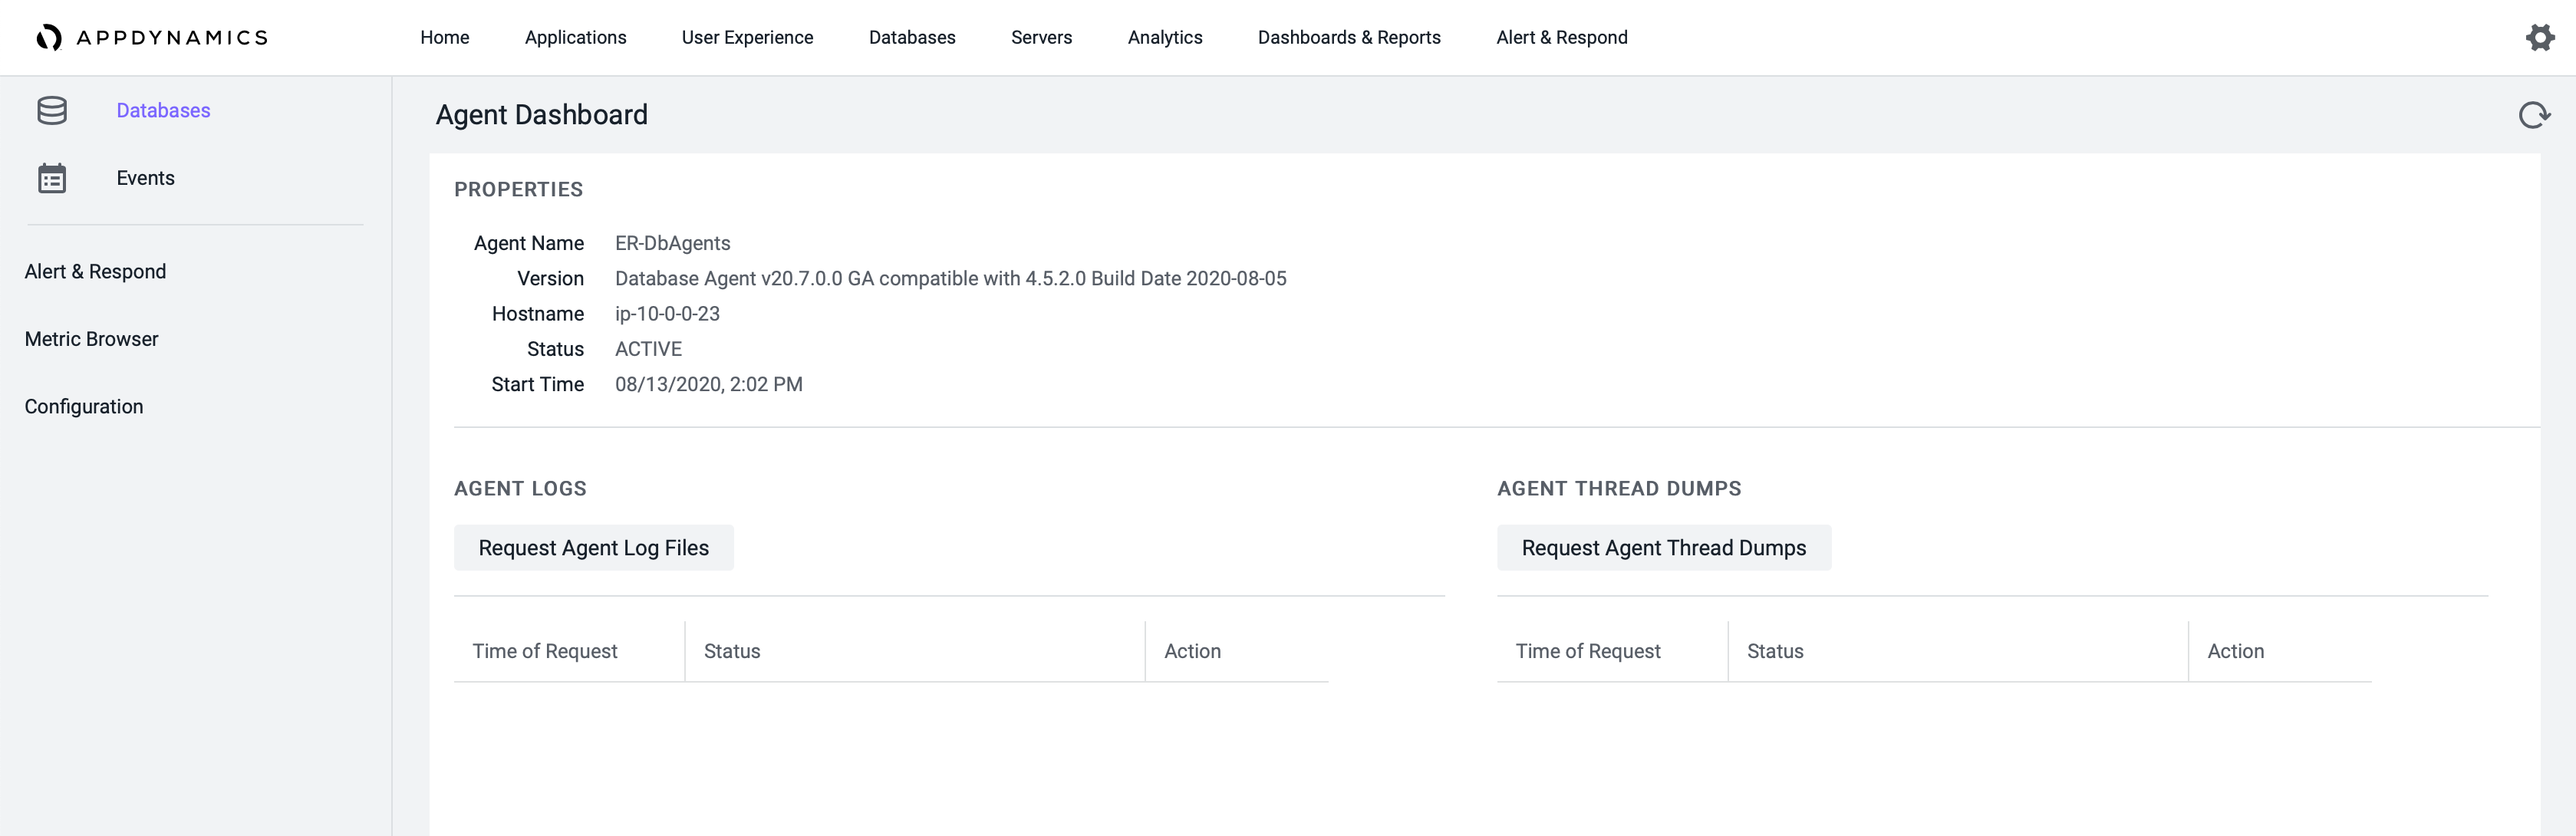This screenshot has width=2576, height=836.
Task: Switch to Servers in the top navigation
Action: pyautogui.click(x=1041, y=38)
